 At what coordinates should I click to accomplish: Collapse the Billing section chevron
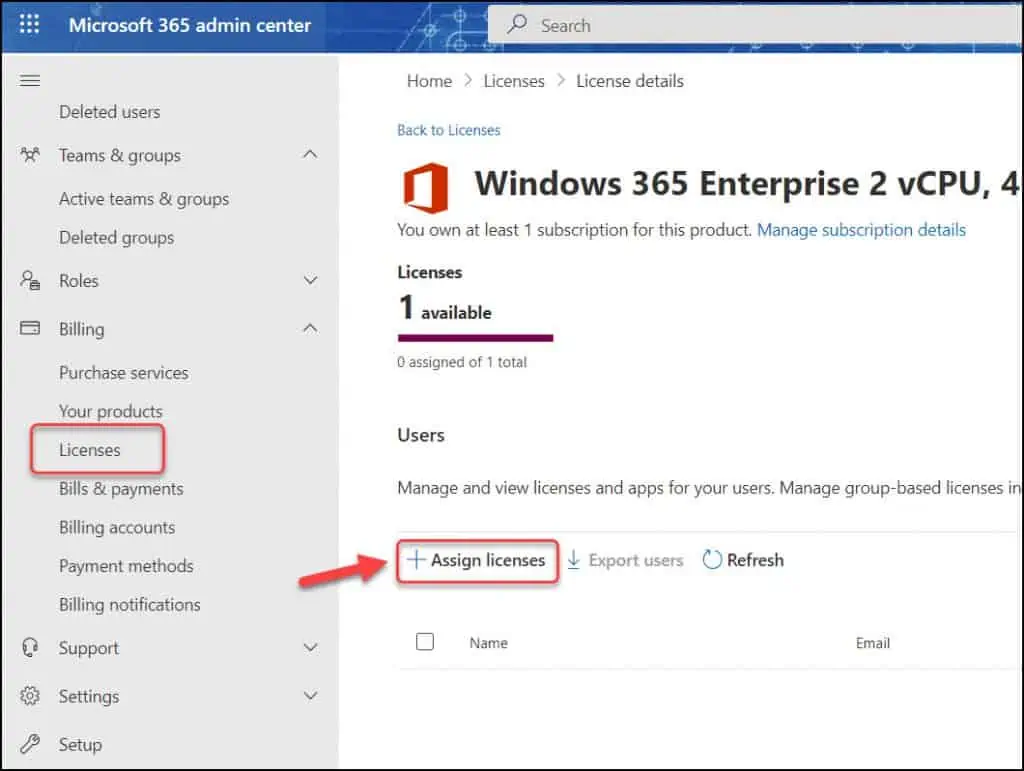tap(310, 328)
